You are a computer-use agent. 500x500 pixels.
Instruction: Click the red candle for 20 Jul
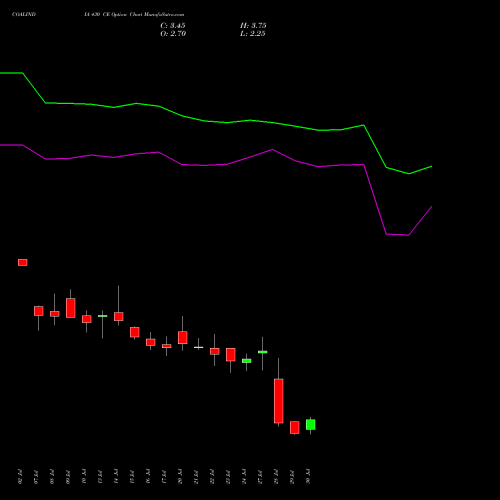coord(183,338)
